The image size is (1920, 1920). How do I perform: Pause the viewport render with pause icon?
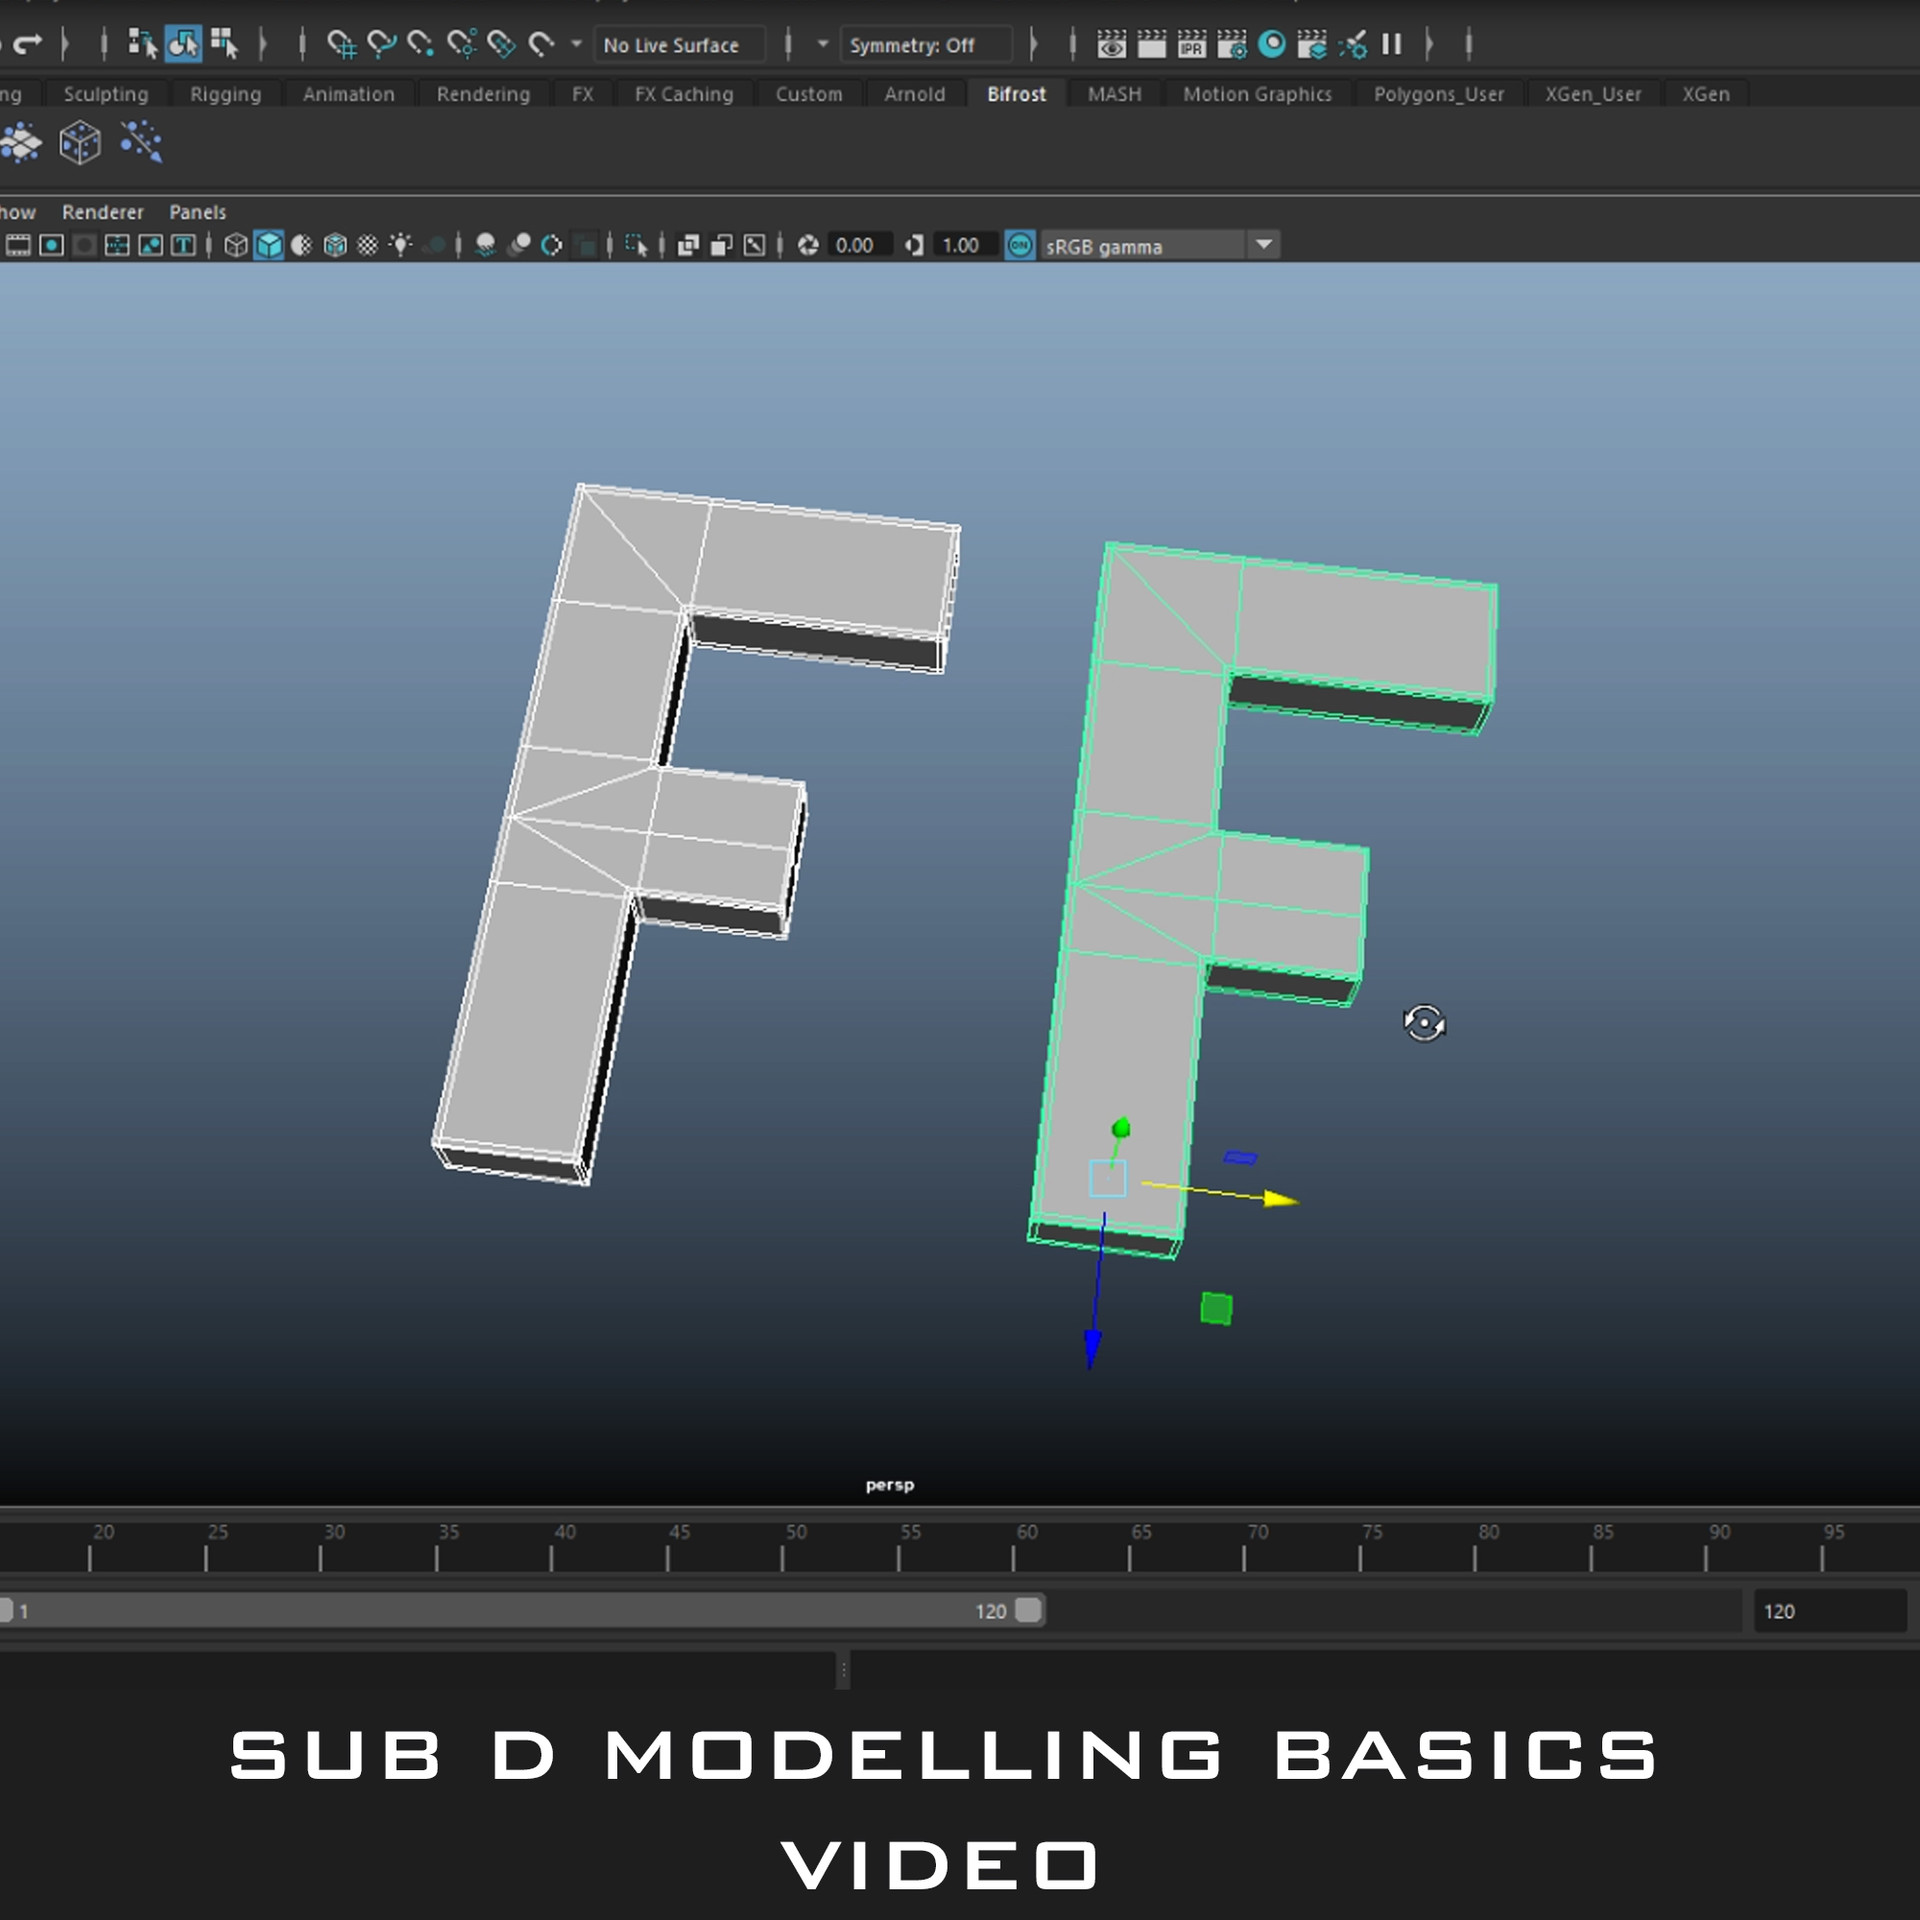click(x=1391, y=44)
